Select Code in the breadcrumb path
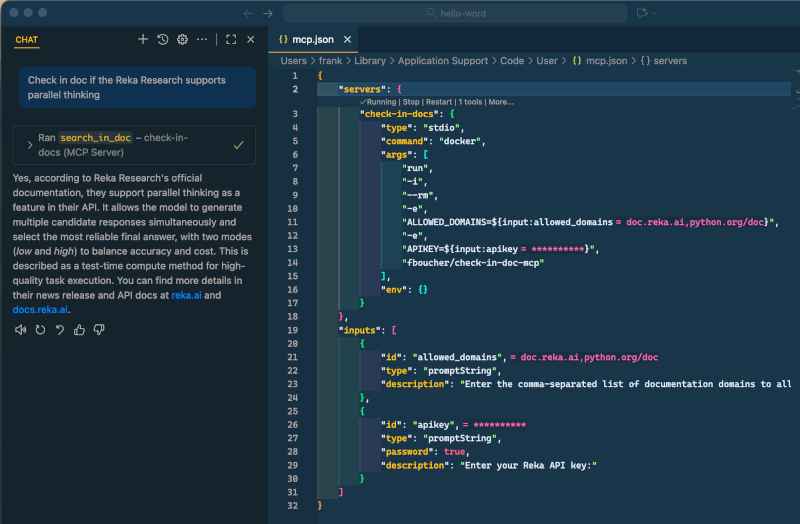Screen dimensions: 800x524 tap(512, 61)
